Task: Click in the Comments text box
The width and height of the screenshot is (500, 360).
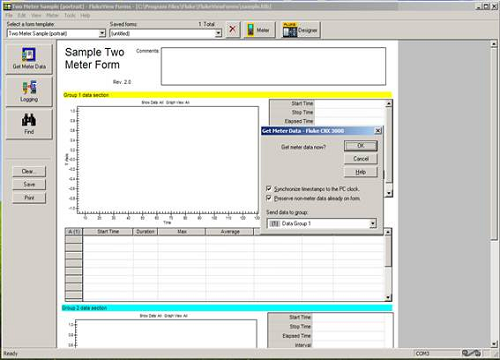Action: (x=273, y=66)
